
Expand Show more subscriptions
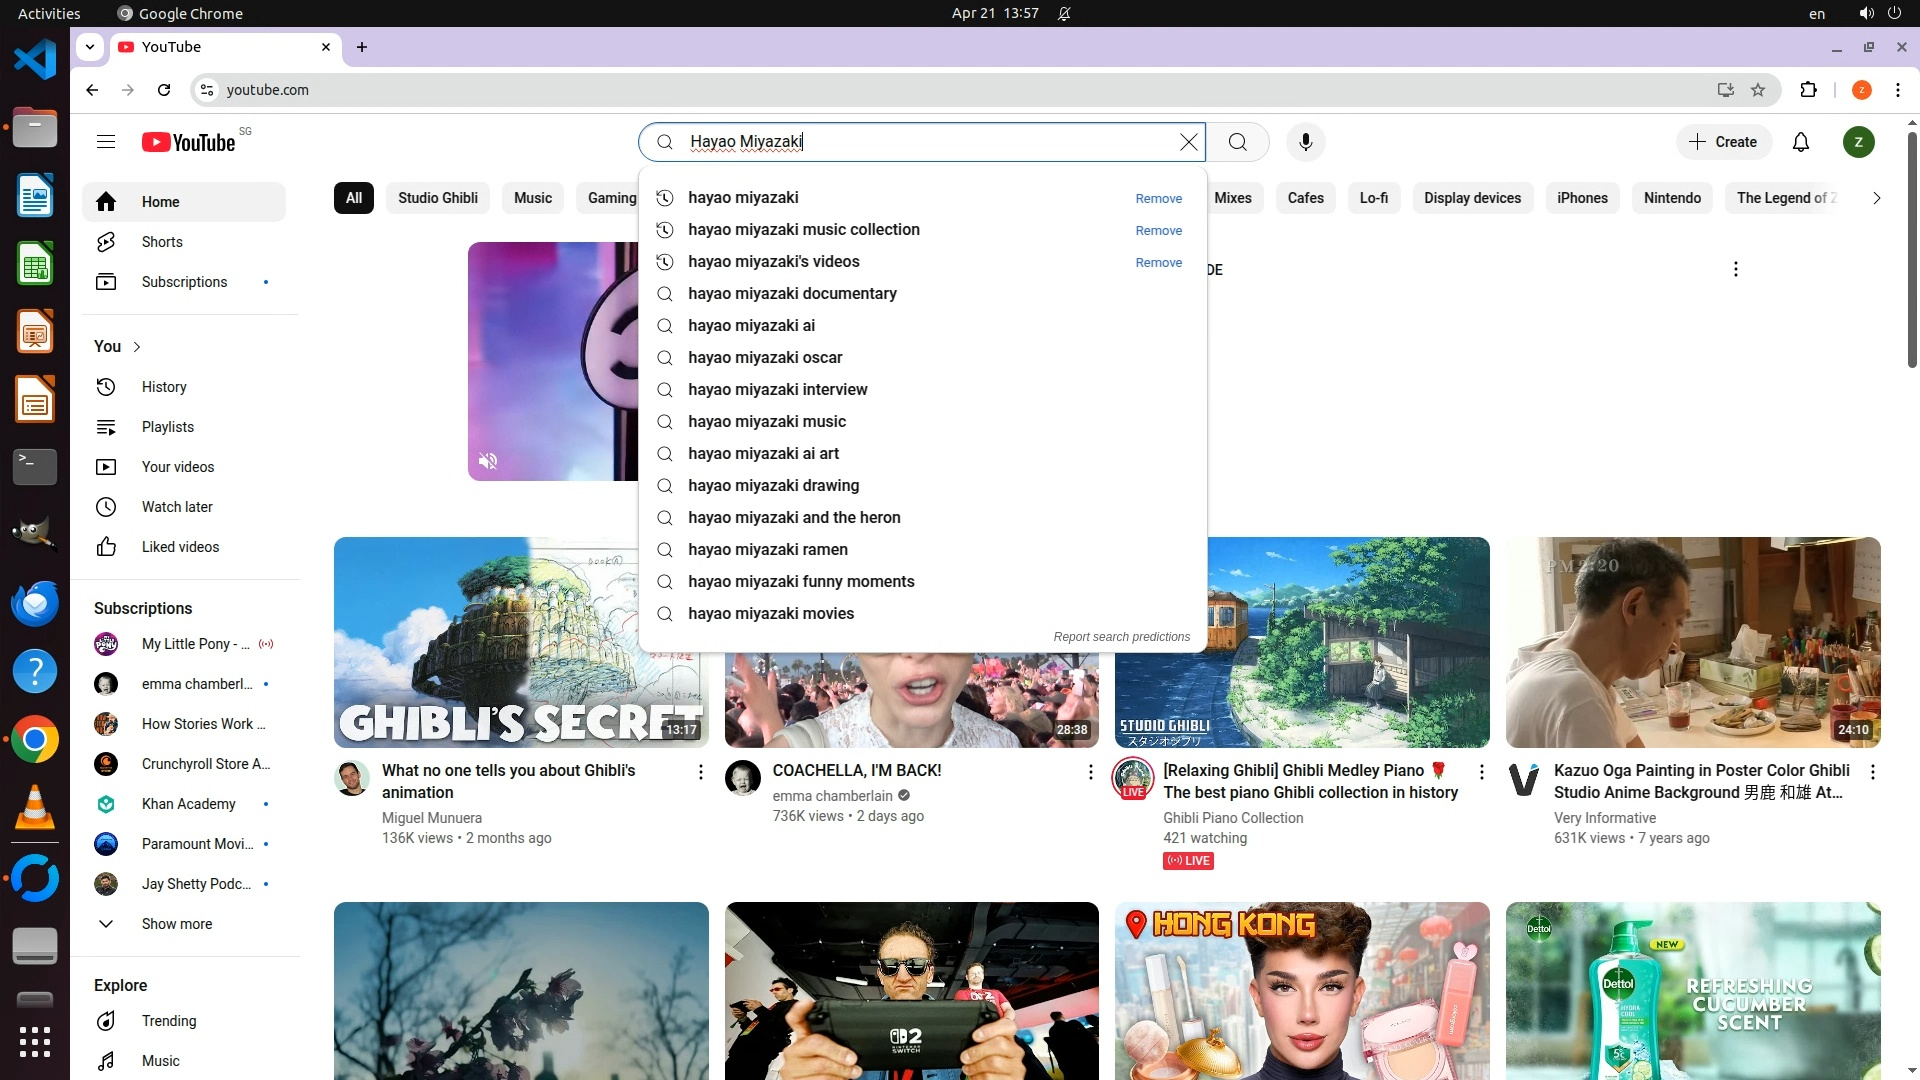pyautogui.click(x=176, y=924)
